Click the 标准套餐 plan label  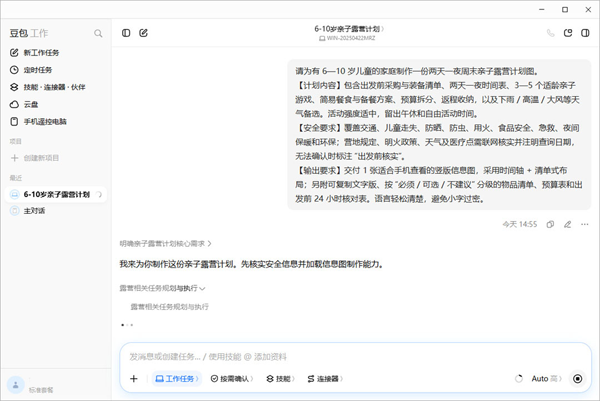pos(41,390)
